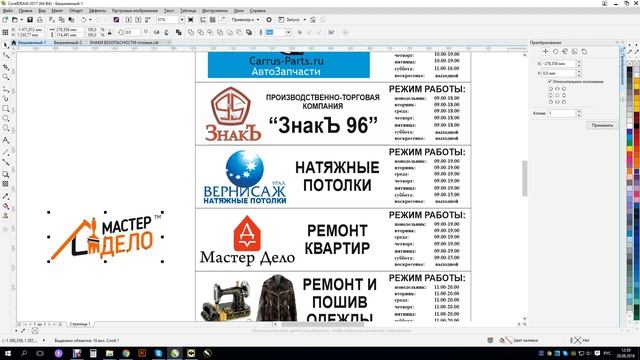Open the zoom level dropdown

tap(182, 20)
